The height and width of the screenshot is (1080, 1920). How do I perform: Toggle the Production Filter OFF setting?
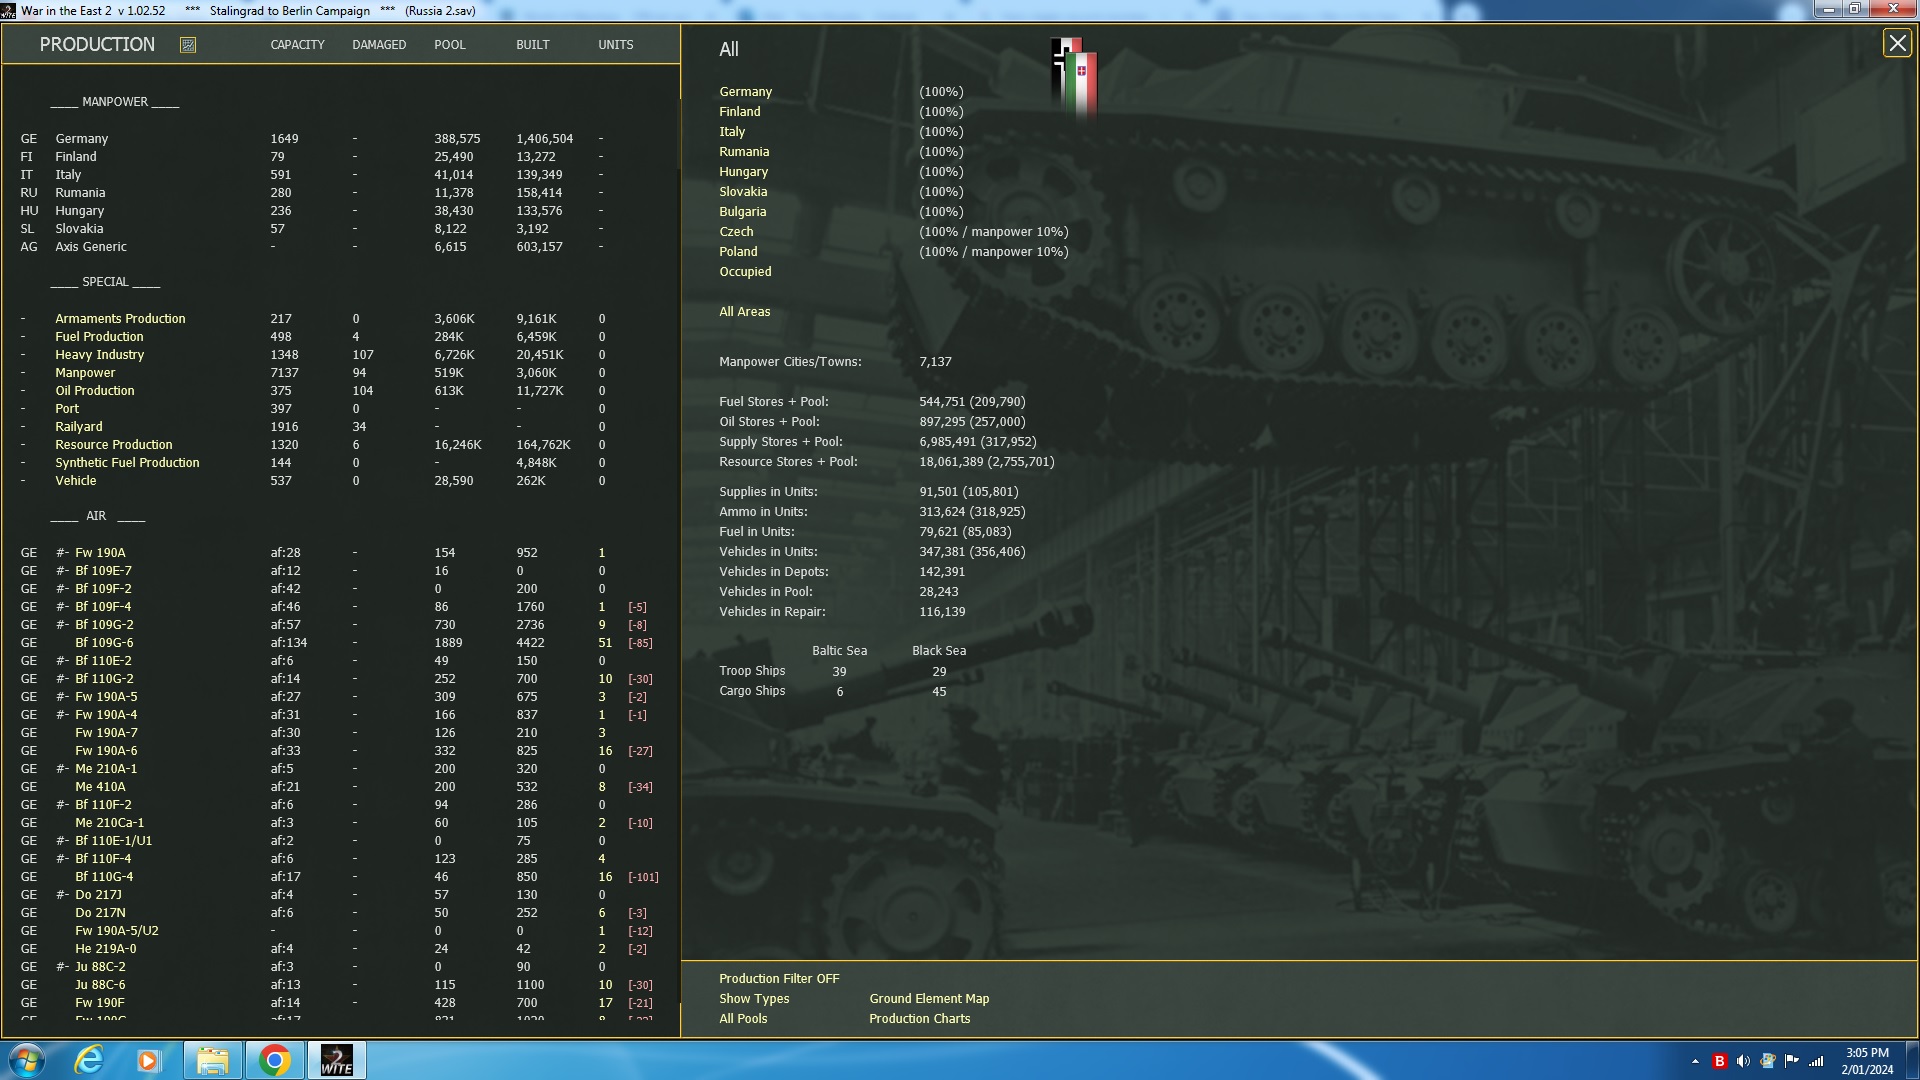pos(779,978)
